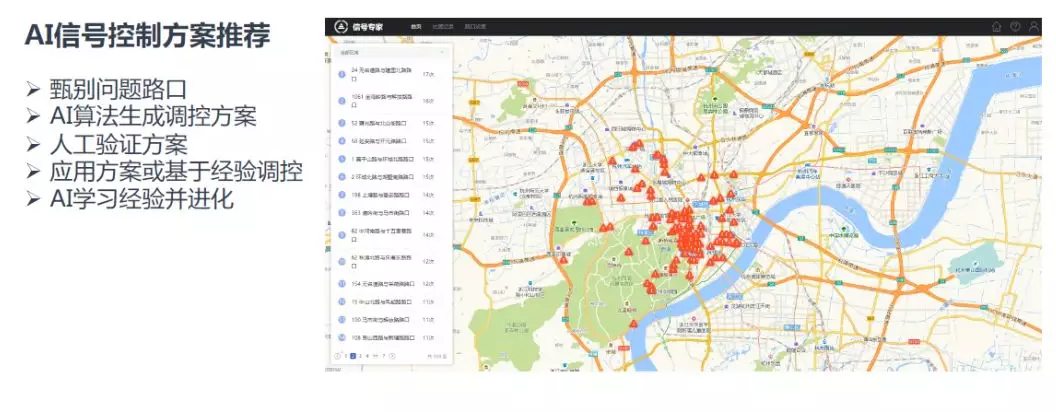Jump to page 7 in pagination
Image resolution: width=1056 pixels, height=412 pixels.
(x=383, y=355)
